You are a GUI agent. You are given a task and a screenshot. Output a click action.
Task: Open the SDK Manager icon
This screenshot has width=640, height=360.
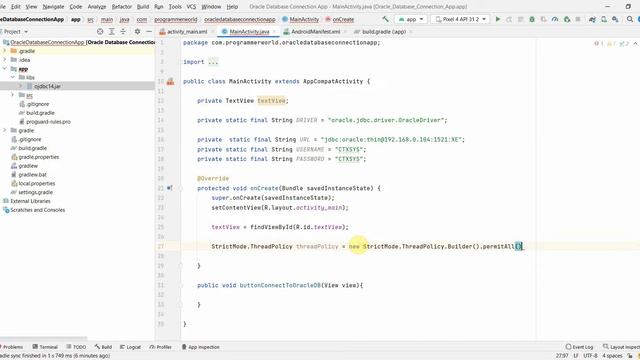point(615,19)
